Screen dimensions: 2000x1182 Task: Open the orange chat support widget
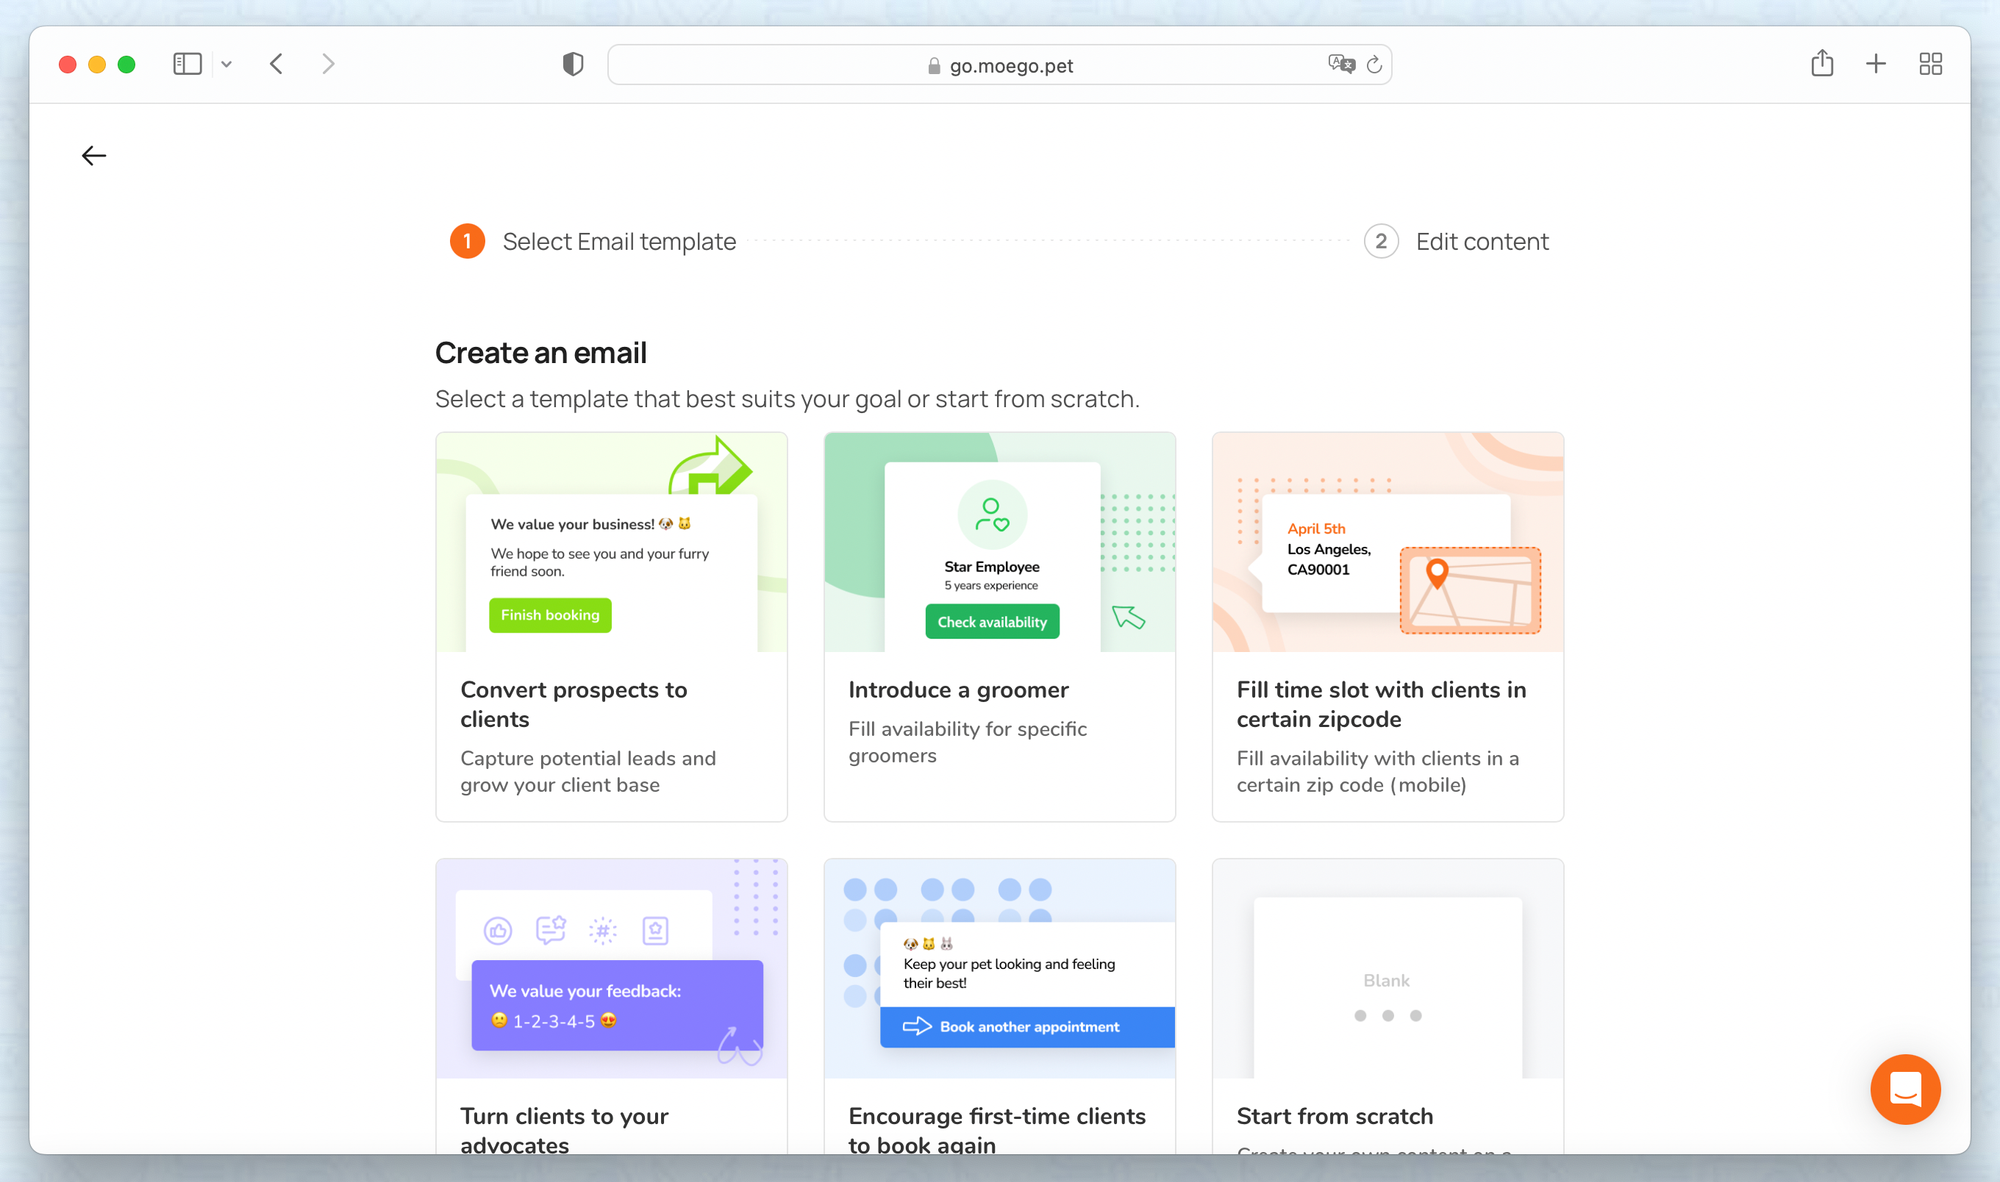pyautogui.click(x=1904, y=1089)
